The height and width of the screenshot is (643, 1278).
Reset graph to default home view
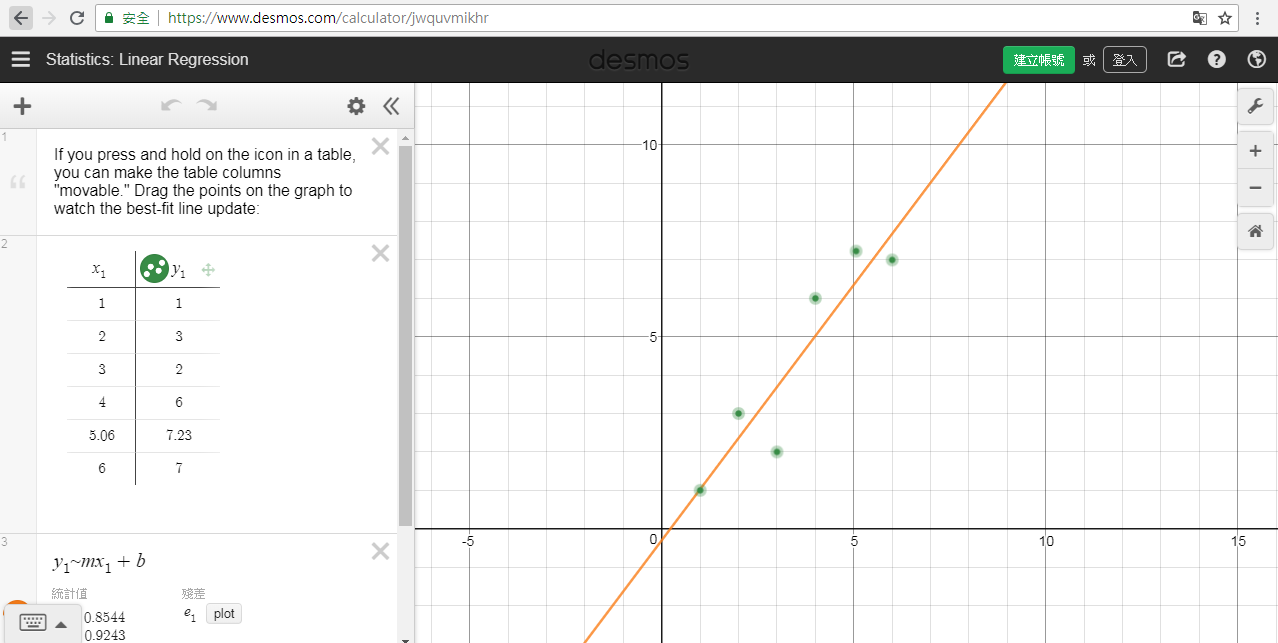coord(1256,231)
